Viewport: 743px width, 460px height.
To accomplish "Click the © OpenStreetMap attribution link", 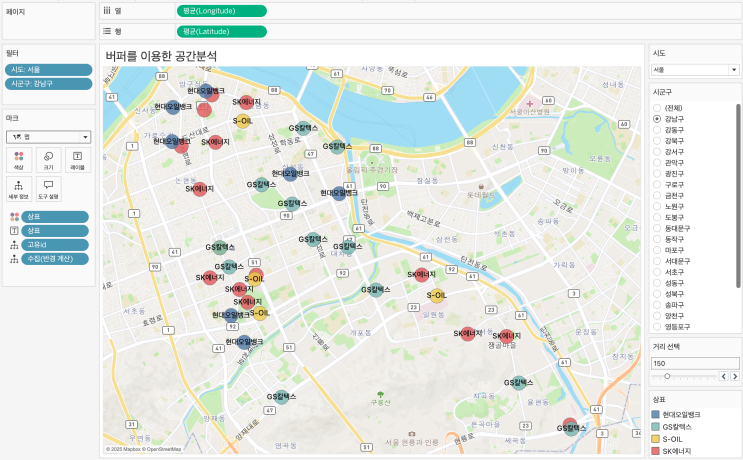I will coord(163,449).
